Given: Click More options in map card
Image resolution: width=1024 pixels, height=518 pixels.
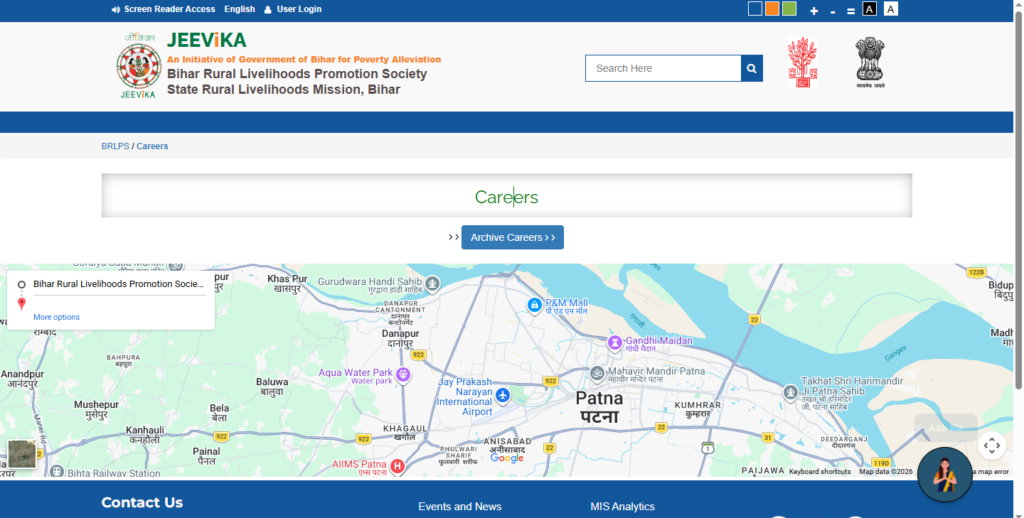Looking at the screenshot, I should pyautogui.click(x=56, y=317).
